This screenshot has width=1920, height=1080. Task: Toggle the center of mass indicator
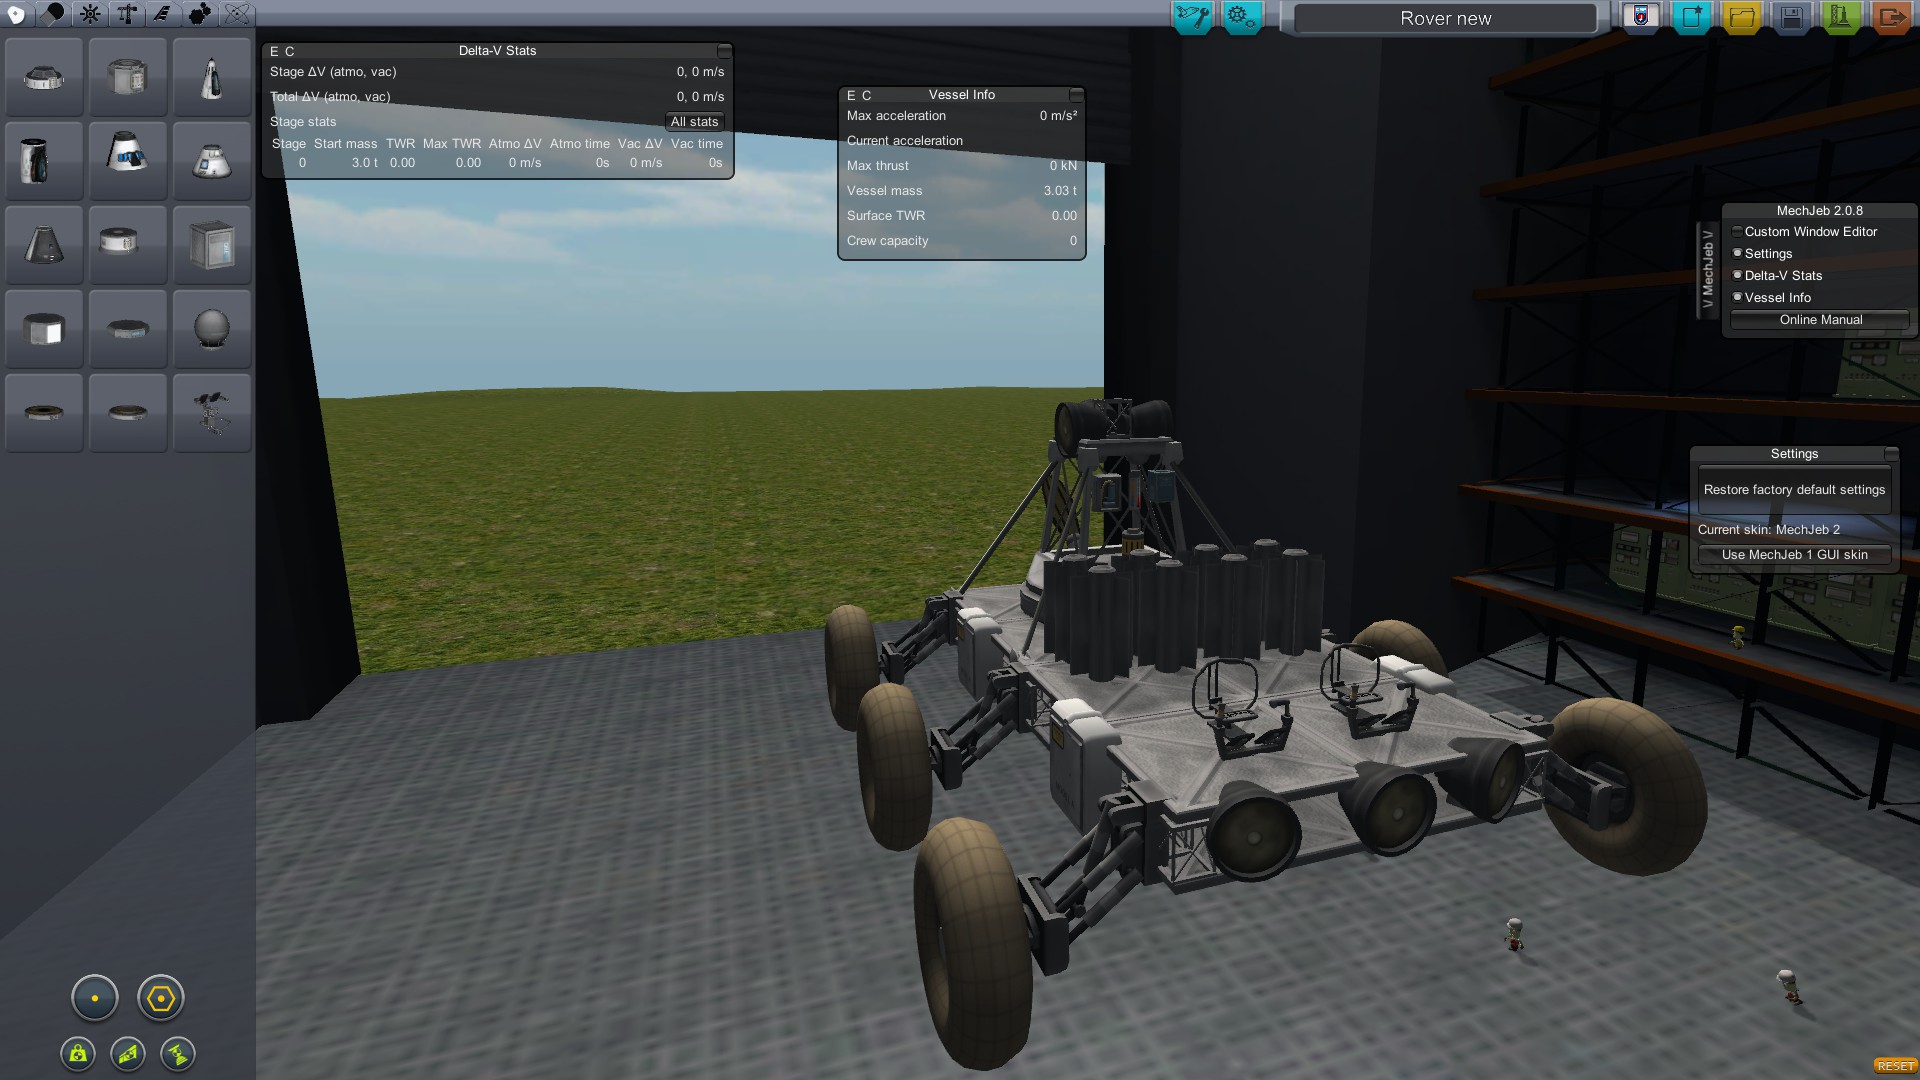[x=78, y=1053]
